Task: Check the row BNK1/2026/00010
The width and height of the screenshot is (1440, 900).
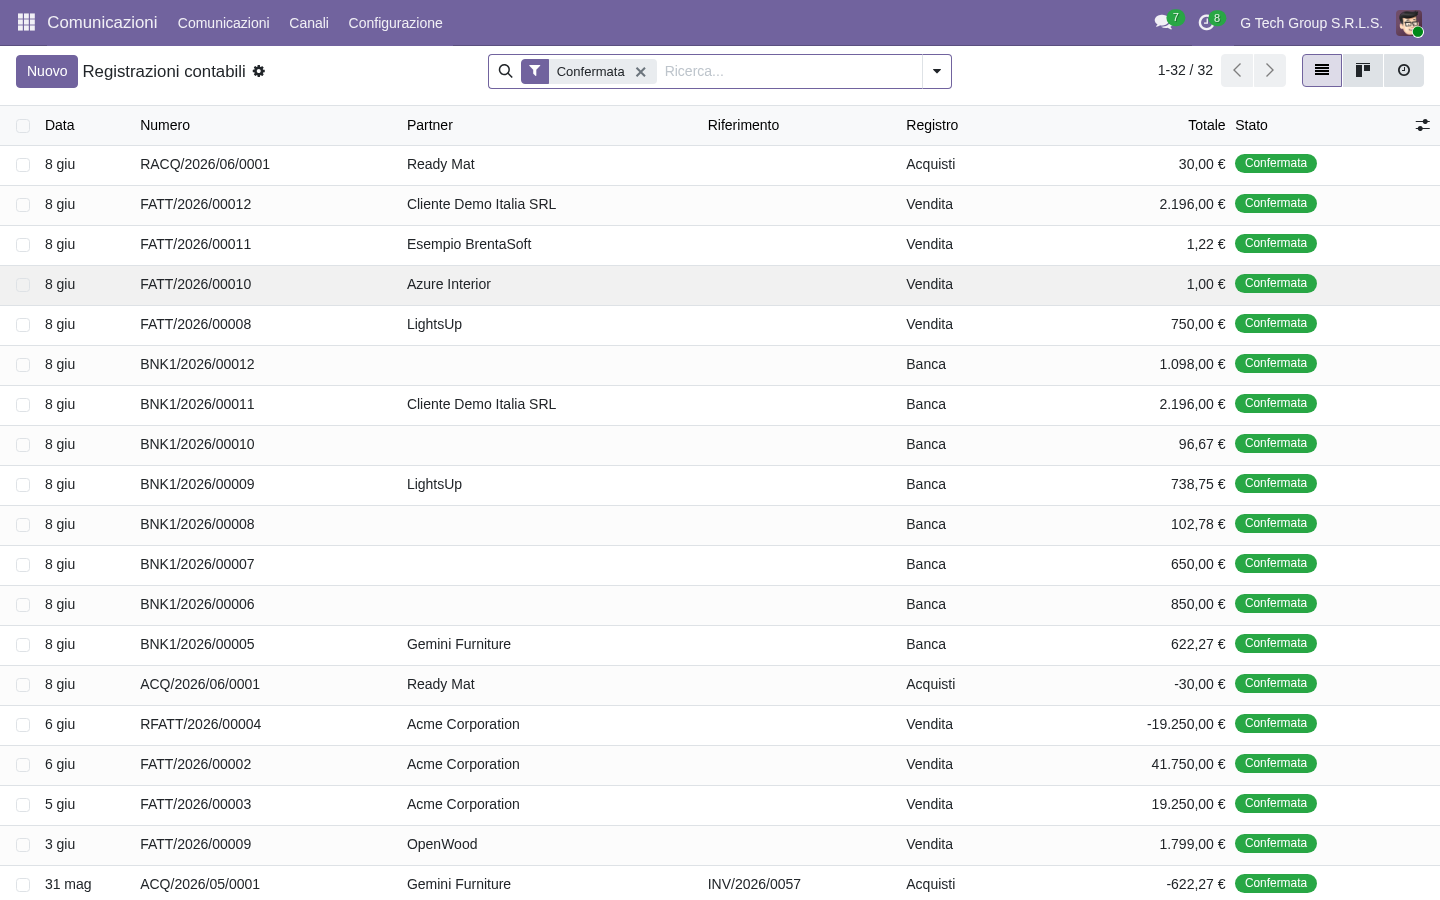Action: tap(23, 445)
